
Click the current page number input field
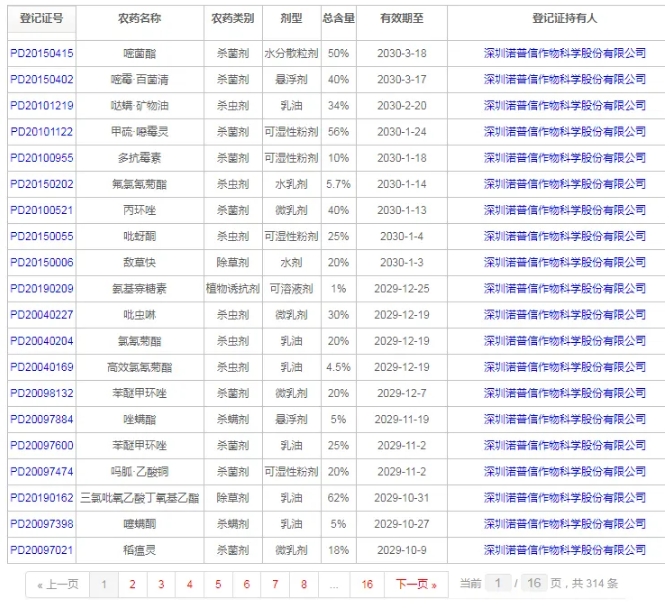tap(498, 583)
